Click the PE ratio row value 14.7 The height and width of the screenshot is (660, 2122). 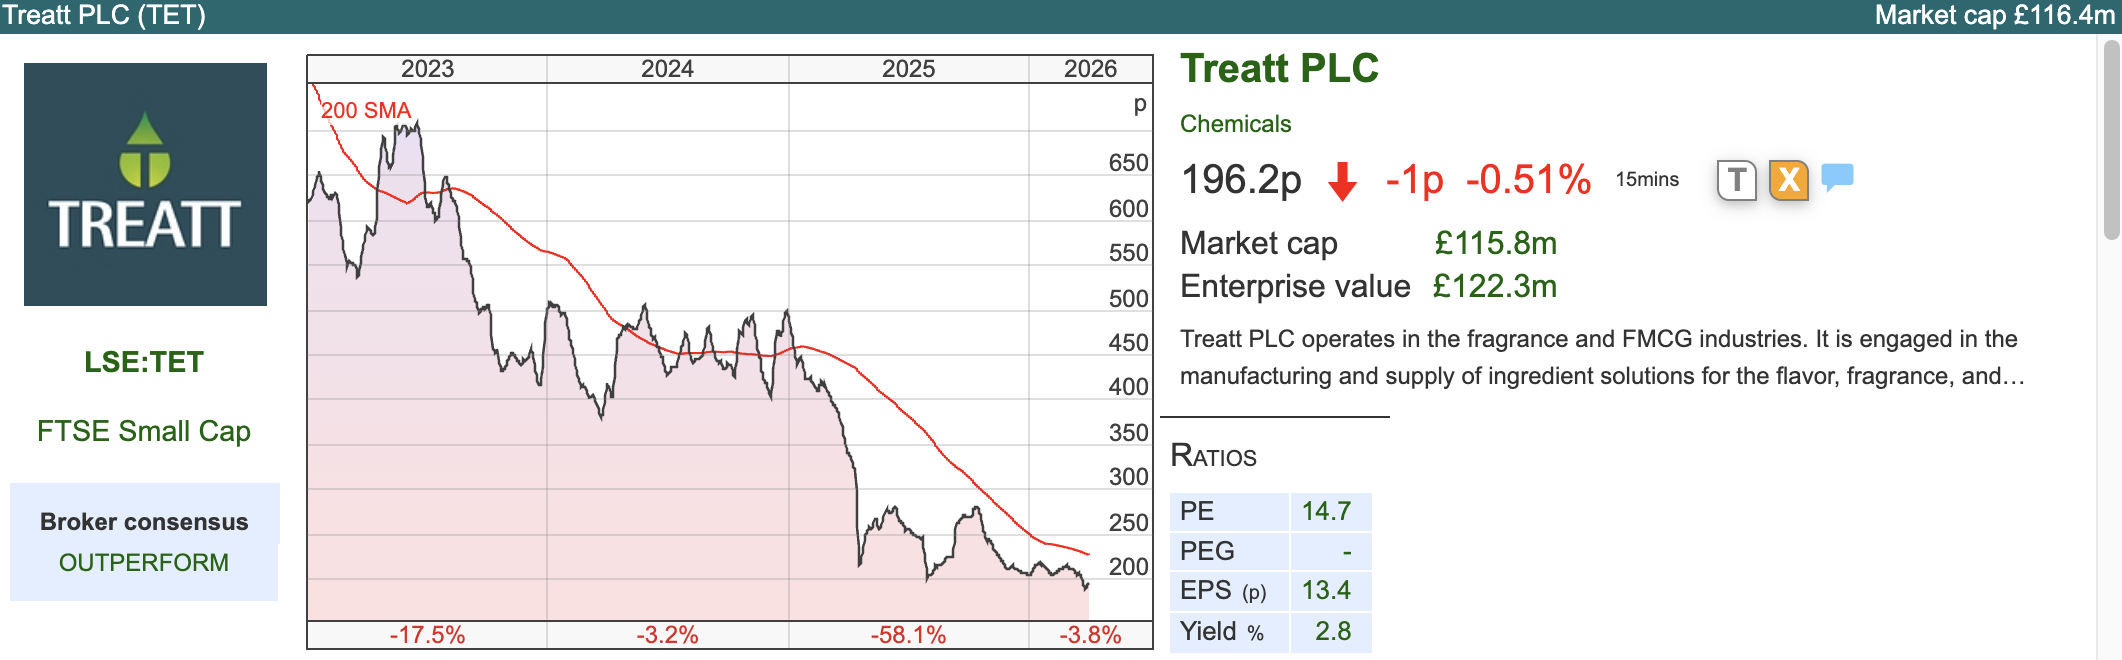(x=1326, y=511)
